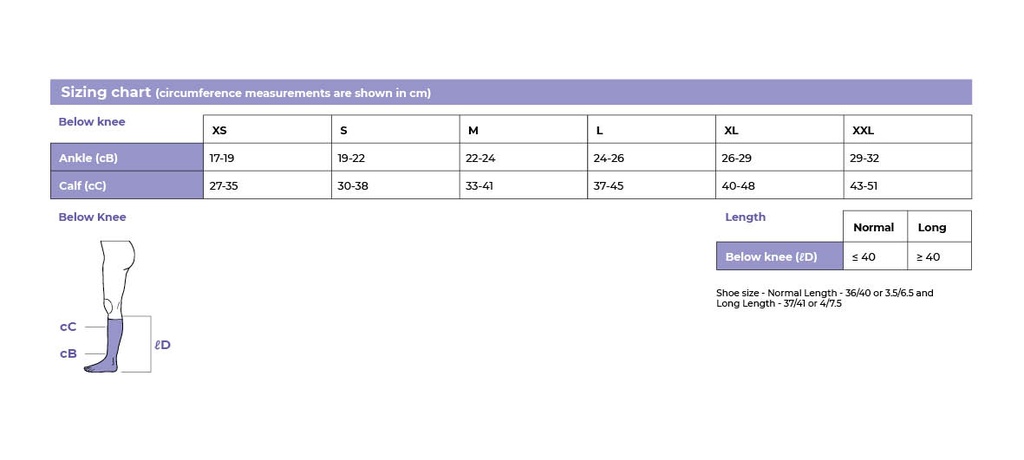Click the cC calf marker label
The width and height of the screenshot is (1024, 460).
pos(68,327)
